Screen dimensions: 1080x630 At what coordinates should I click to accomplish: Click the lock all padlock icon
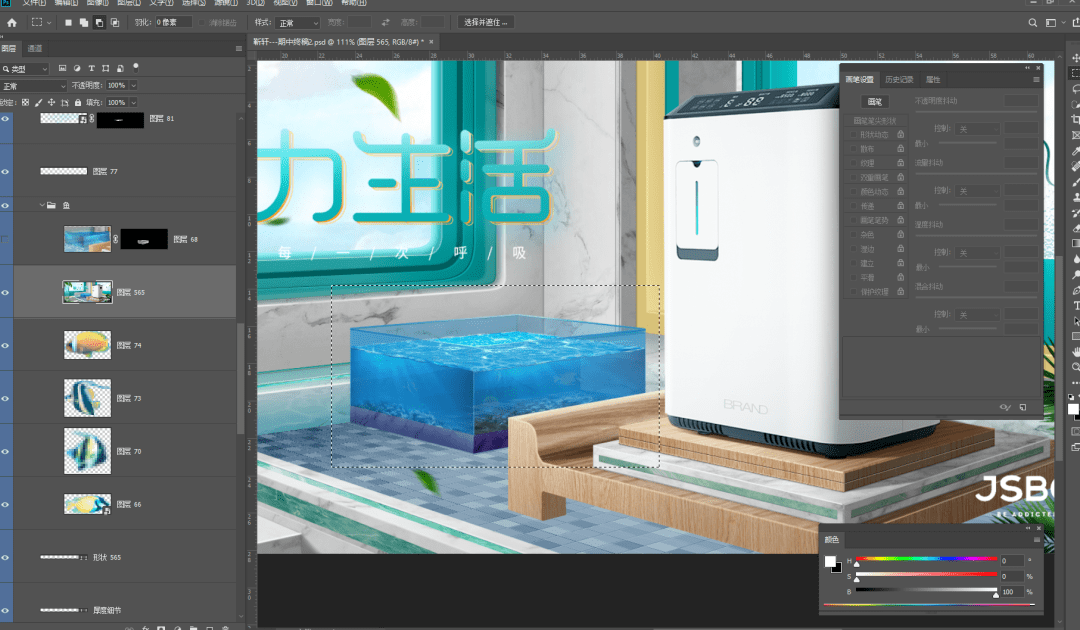pos(78,103)
